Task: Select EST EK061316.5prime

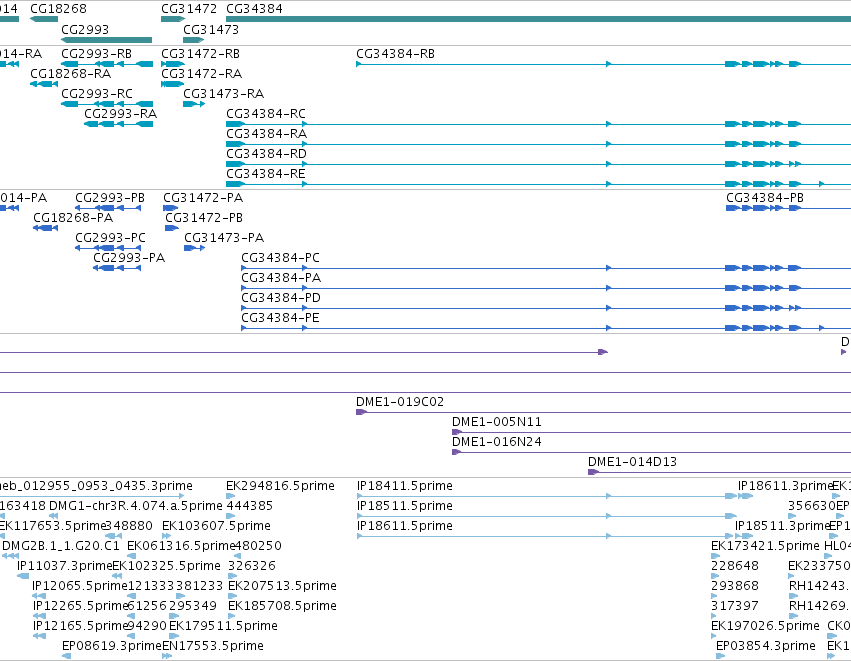Action: coord(181,546)
